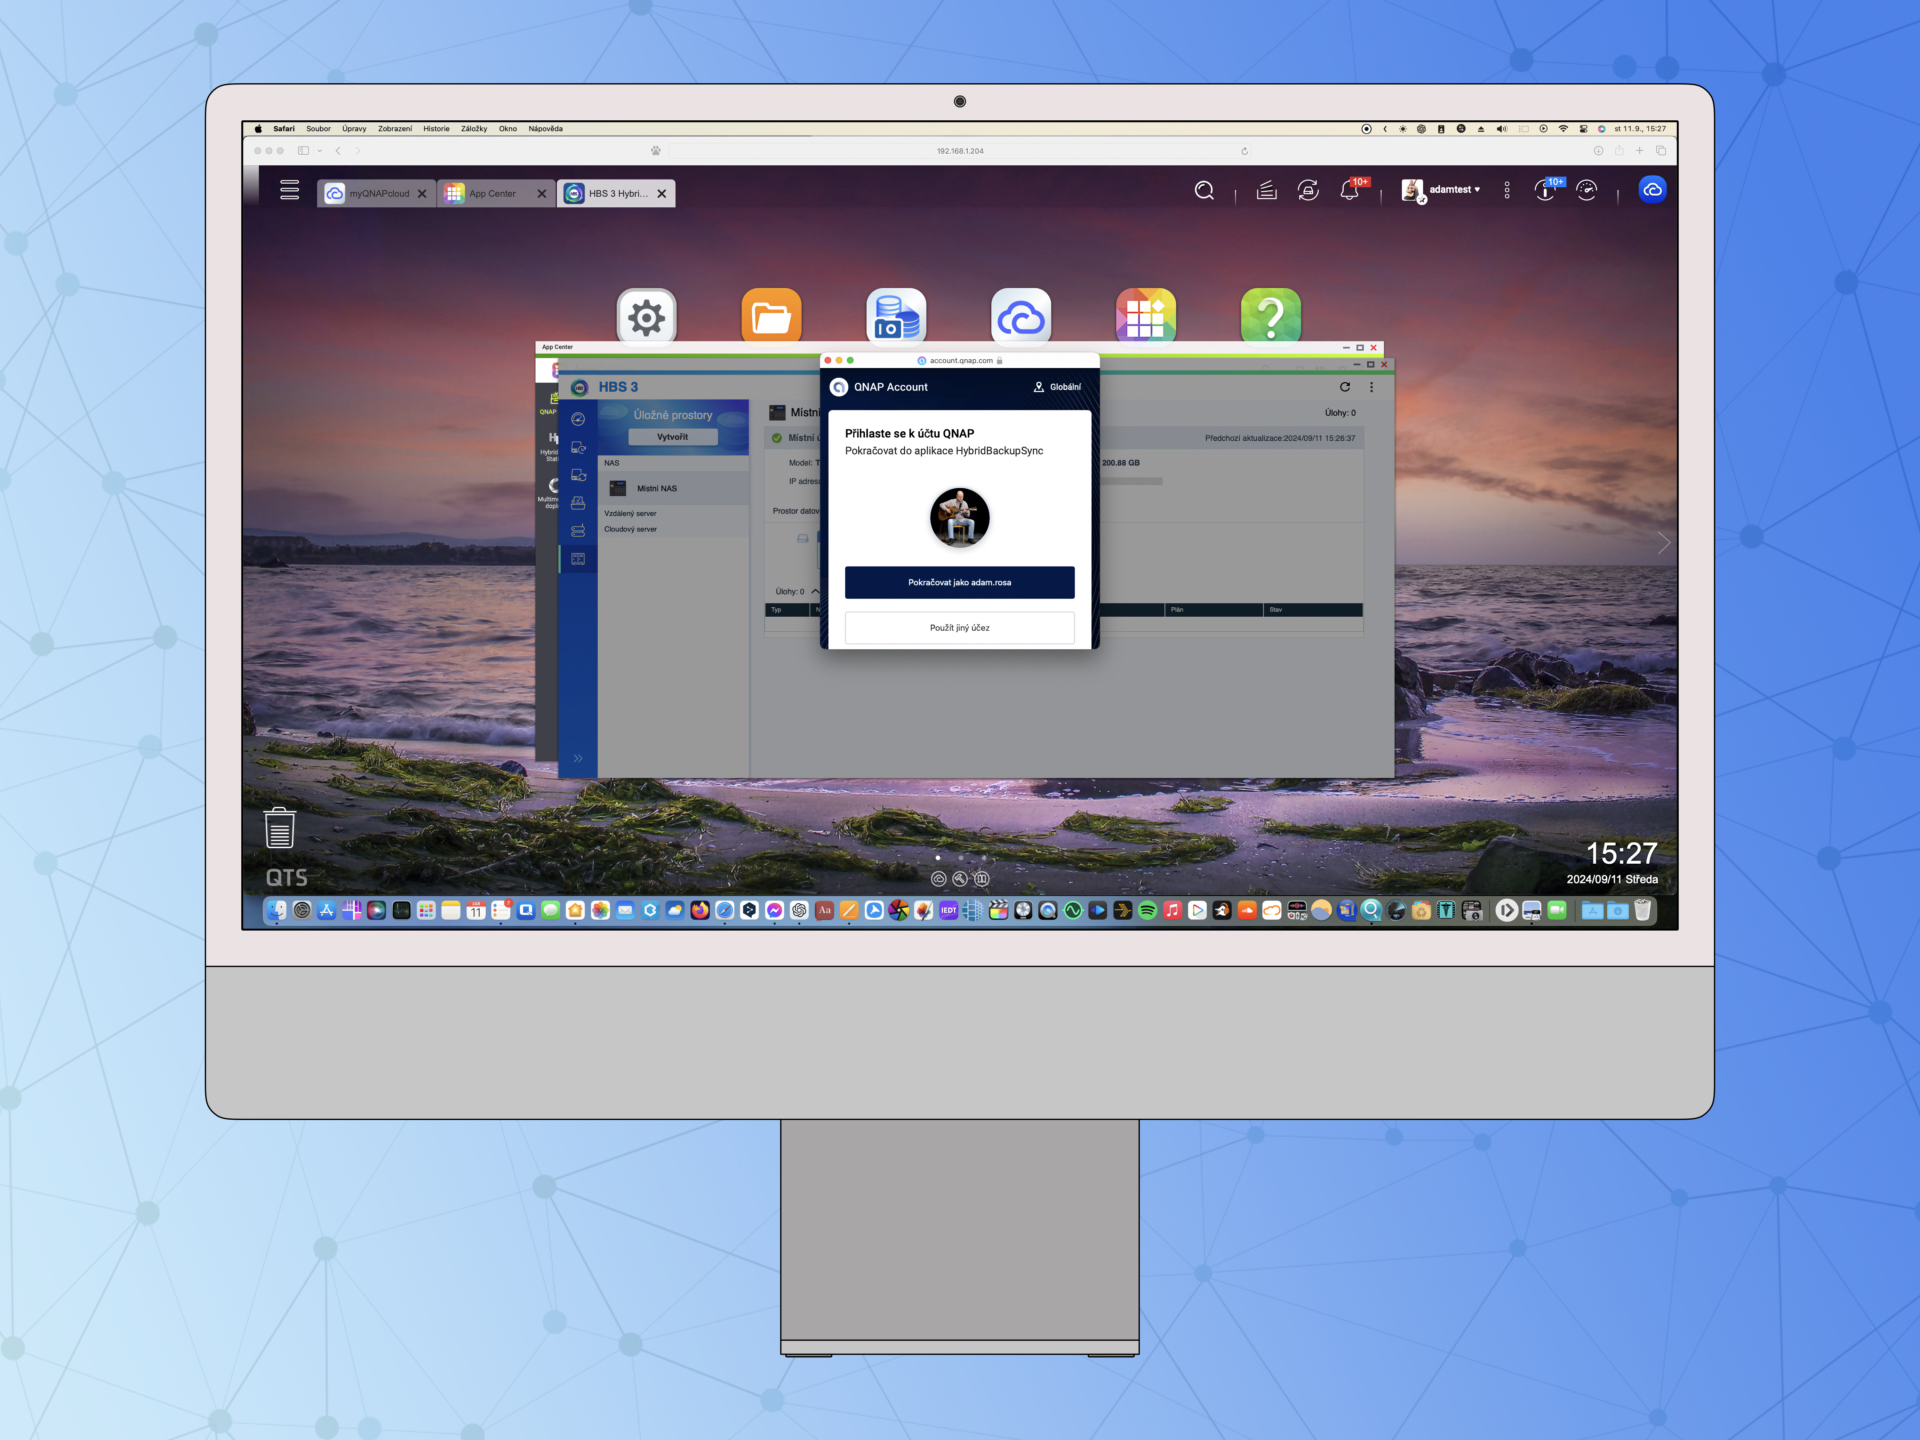Open the notifications bell icon
Screen dimensions: 1920x1440
coord(1349,190)
